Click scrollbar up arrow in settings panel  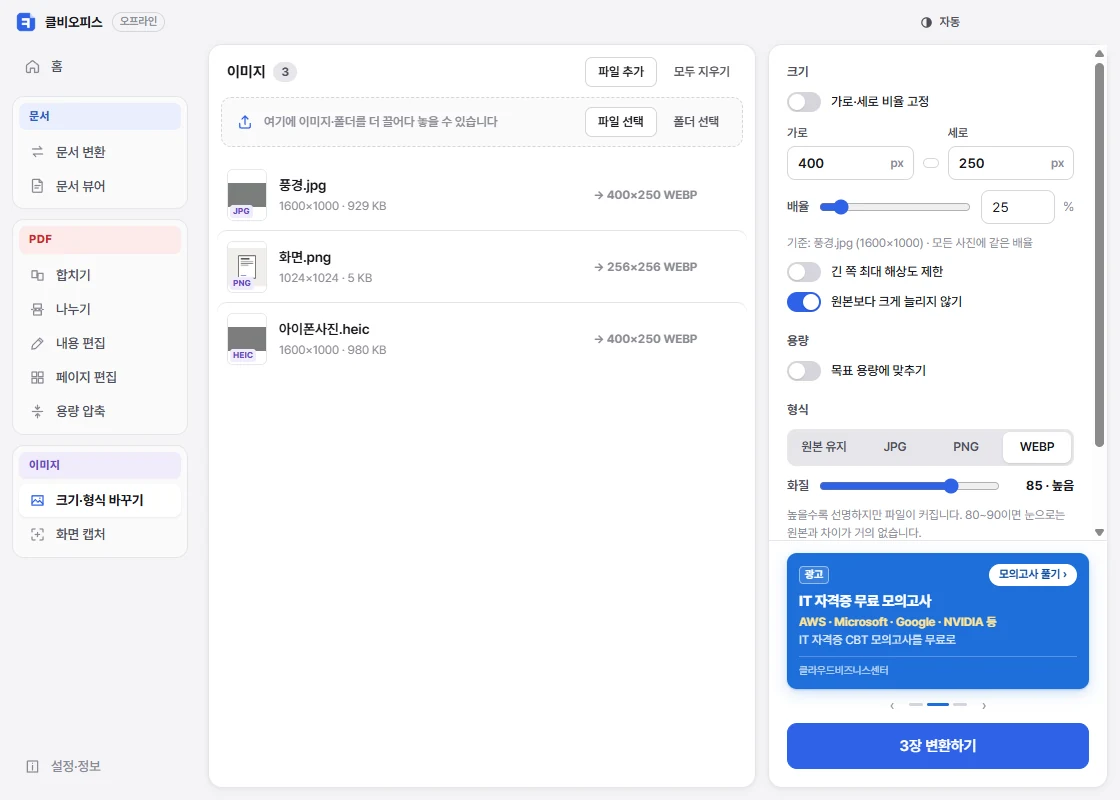(x=1099, y=54)
